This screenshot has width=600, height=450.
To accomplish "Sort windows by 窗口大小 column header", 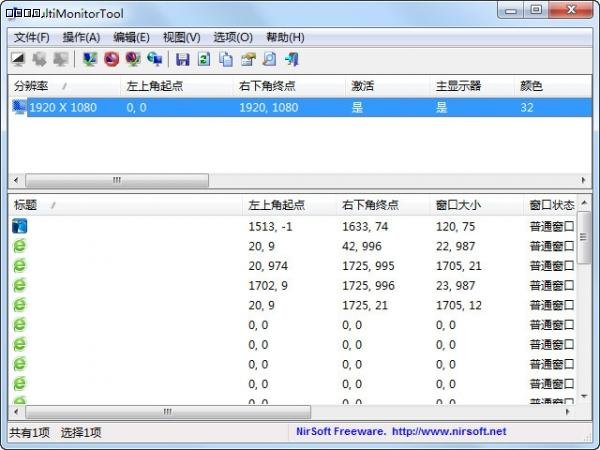I will [477, 205].
